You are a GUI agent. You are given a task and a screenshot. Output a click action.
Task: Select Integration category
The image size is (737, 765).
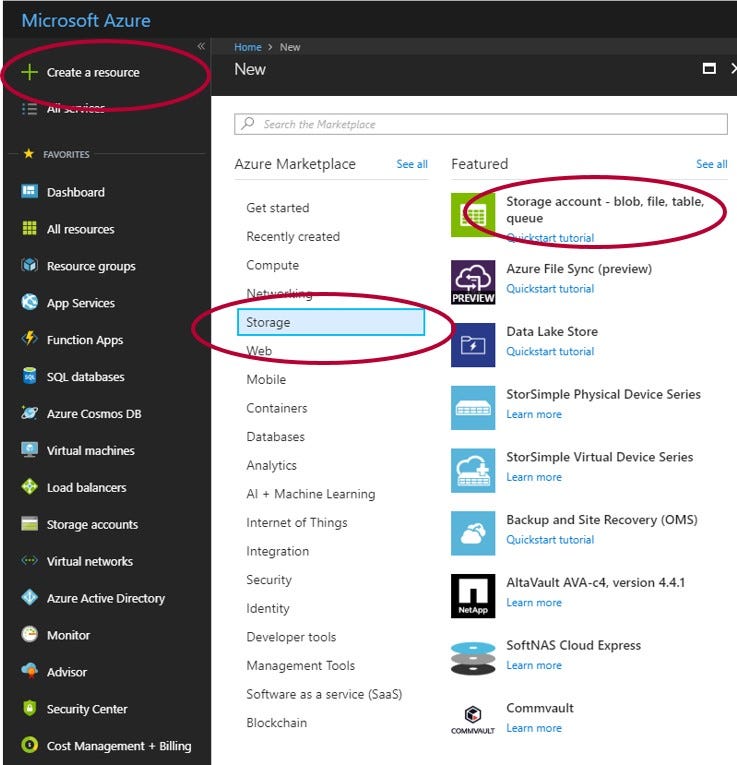tap(278, 551)
